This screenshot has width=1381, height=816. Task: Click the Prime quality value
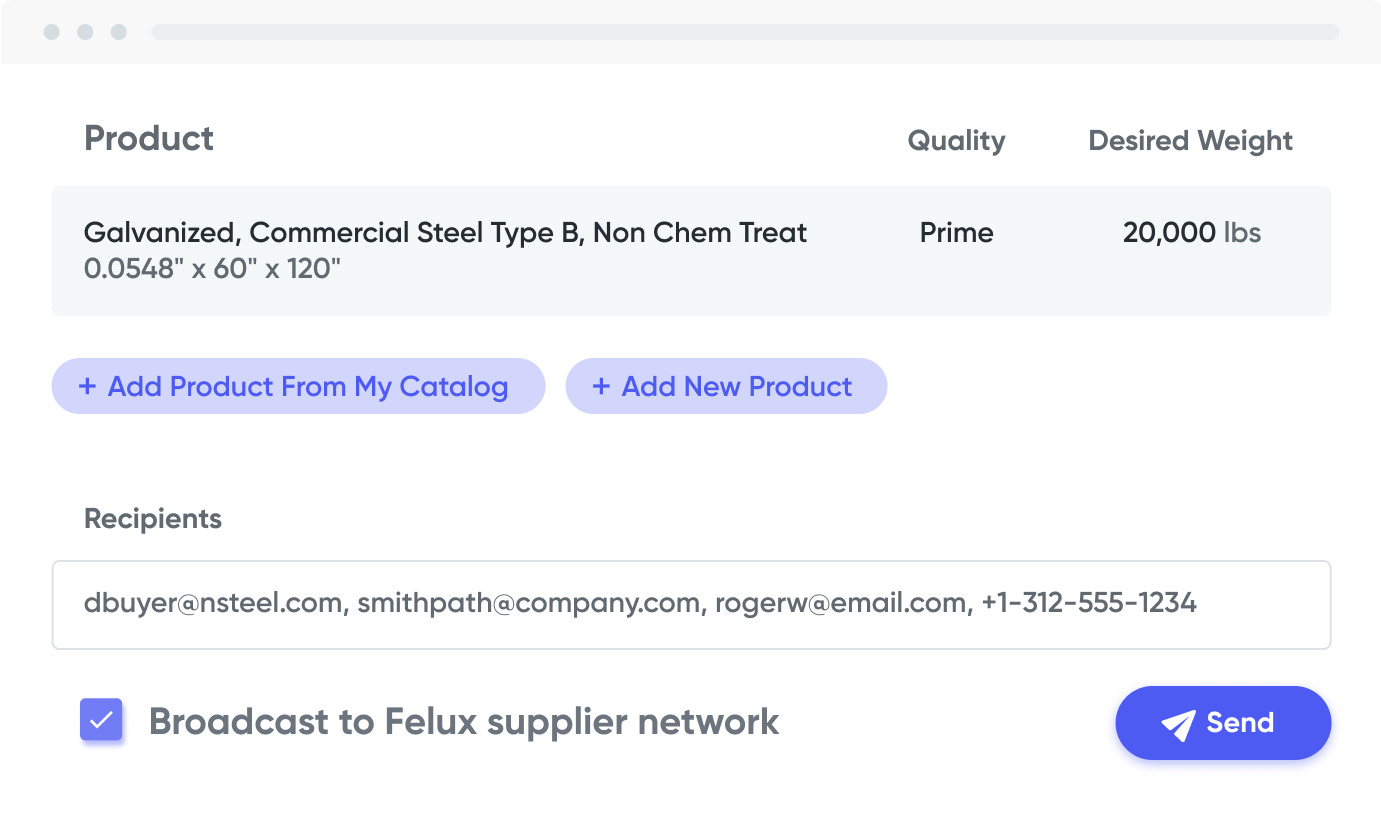[956, 233]
